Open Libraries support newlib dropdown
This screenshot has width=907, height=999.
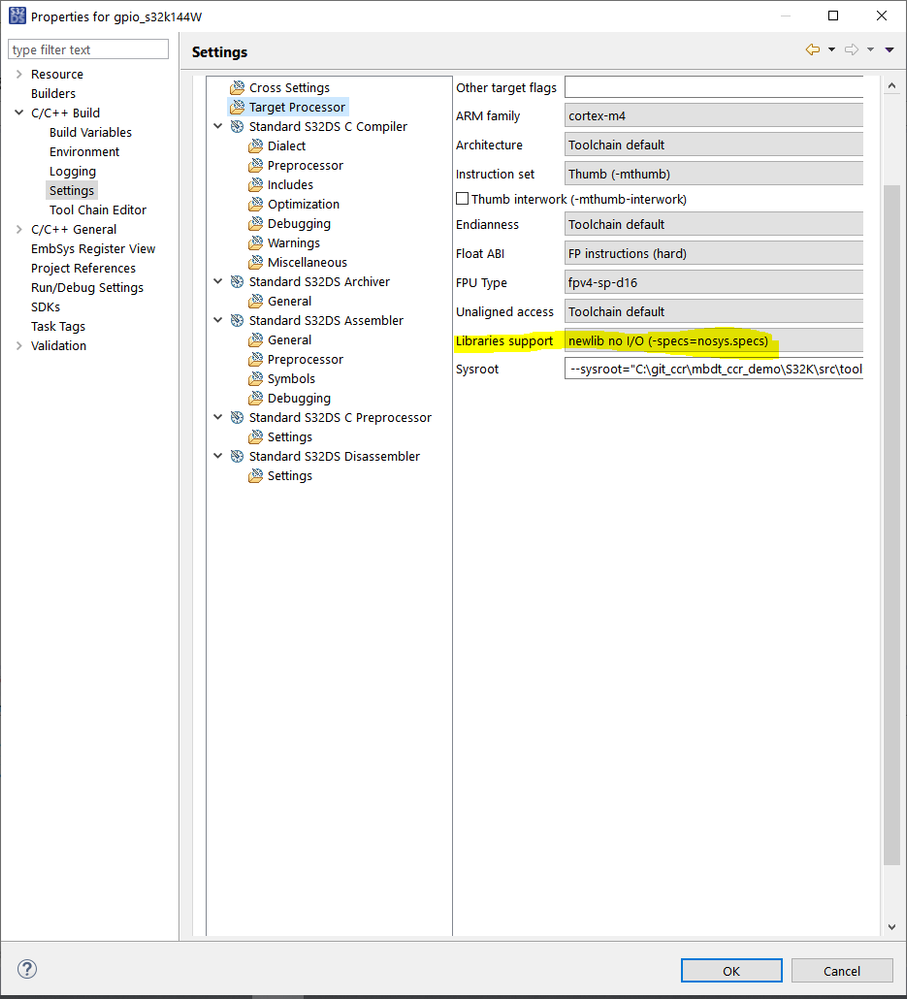pyautogui.click(x=713, y=341)
